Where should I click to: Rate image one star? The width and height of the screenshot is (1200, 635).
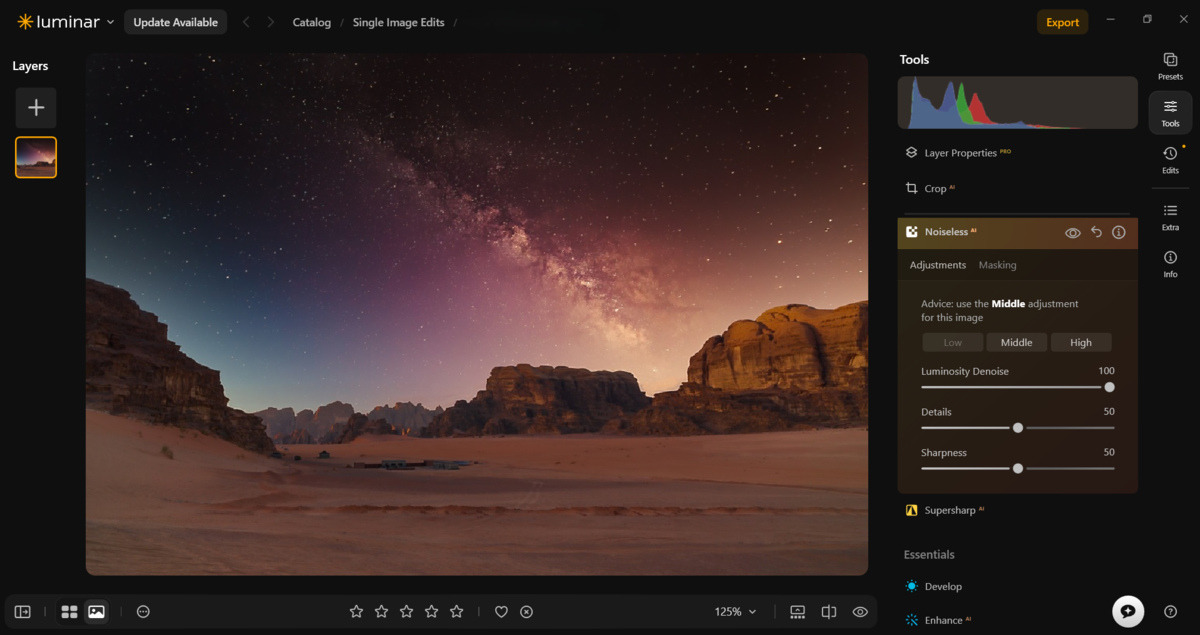click(356, 611)
